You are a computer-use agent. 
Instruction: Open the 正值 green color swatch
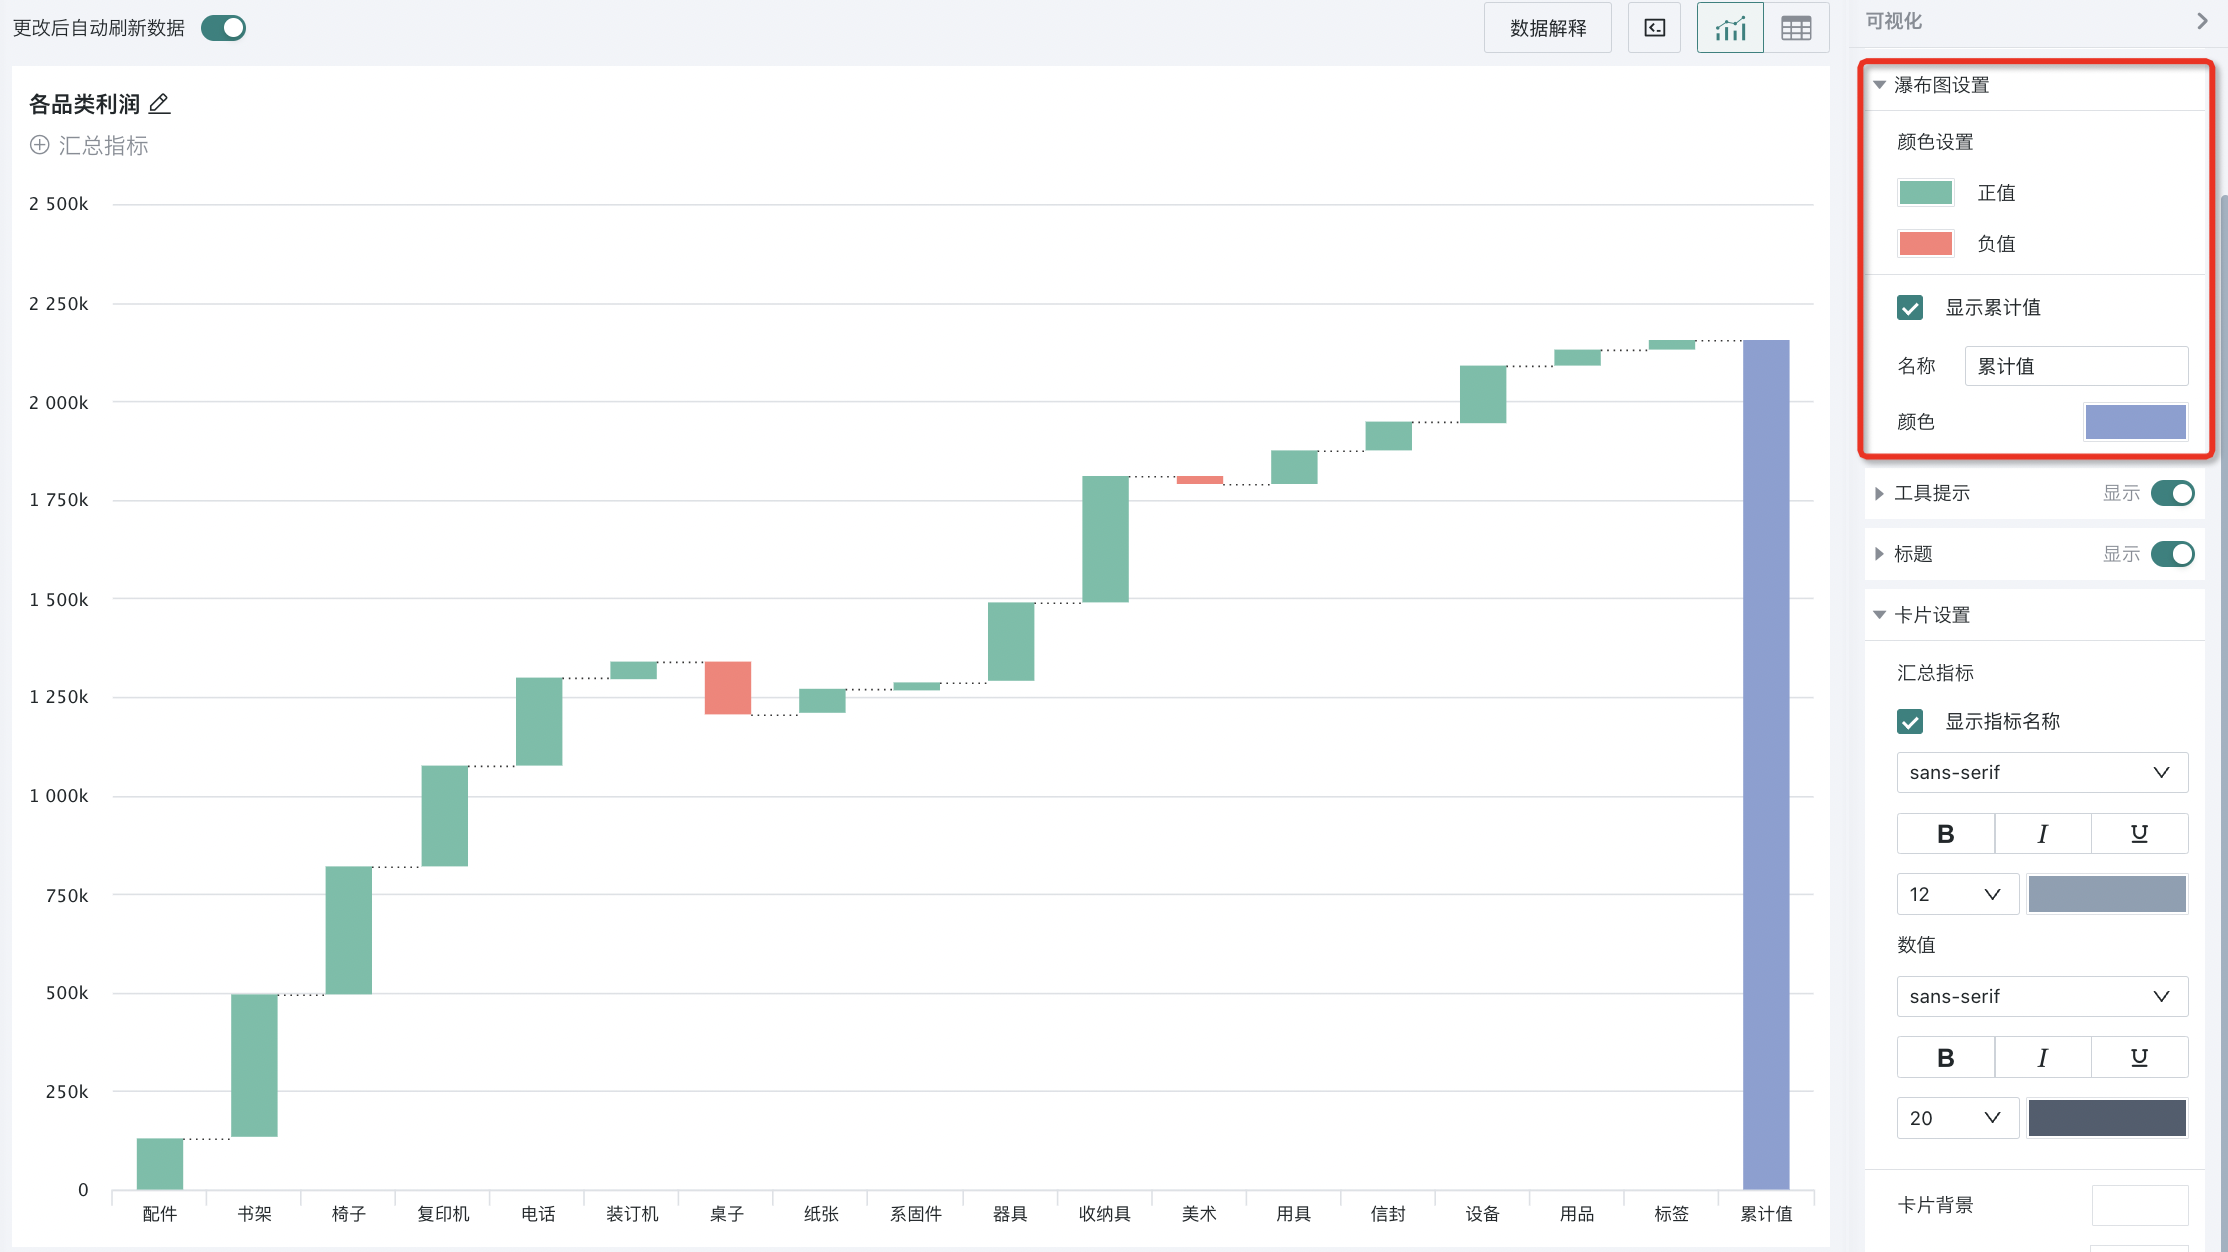pyautogui.click(x=1925, y=192)
